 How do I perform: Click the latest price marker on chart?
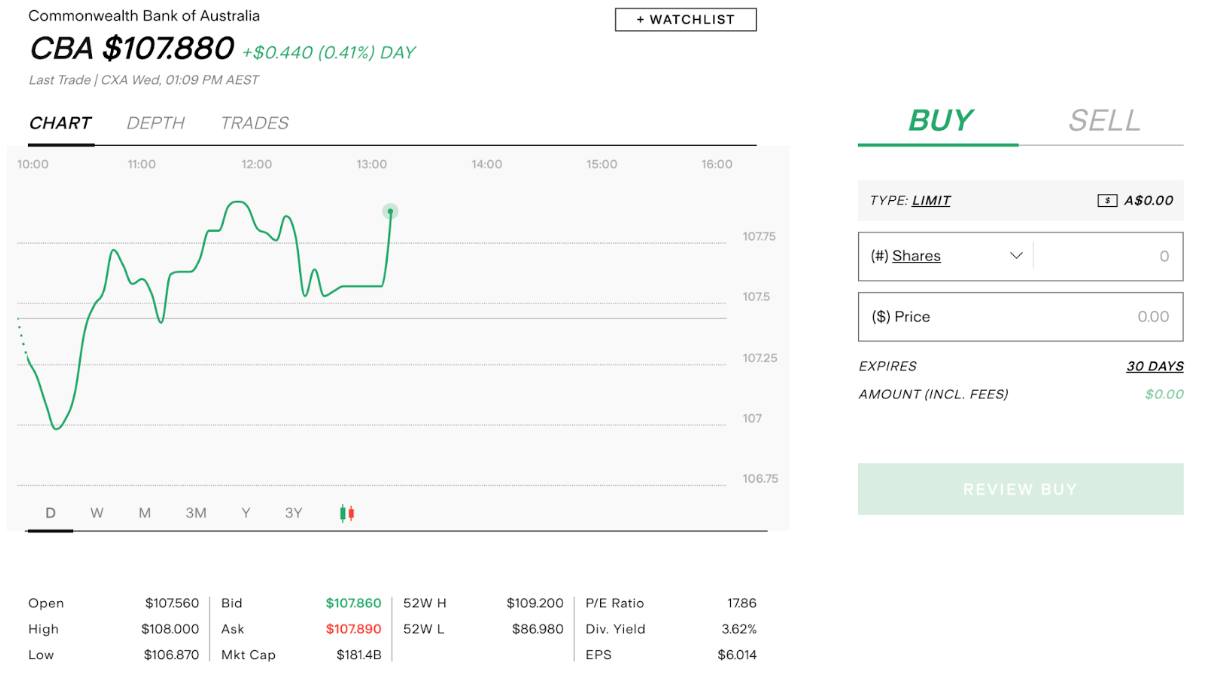tap(390, 211)
